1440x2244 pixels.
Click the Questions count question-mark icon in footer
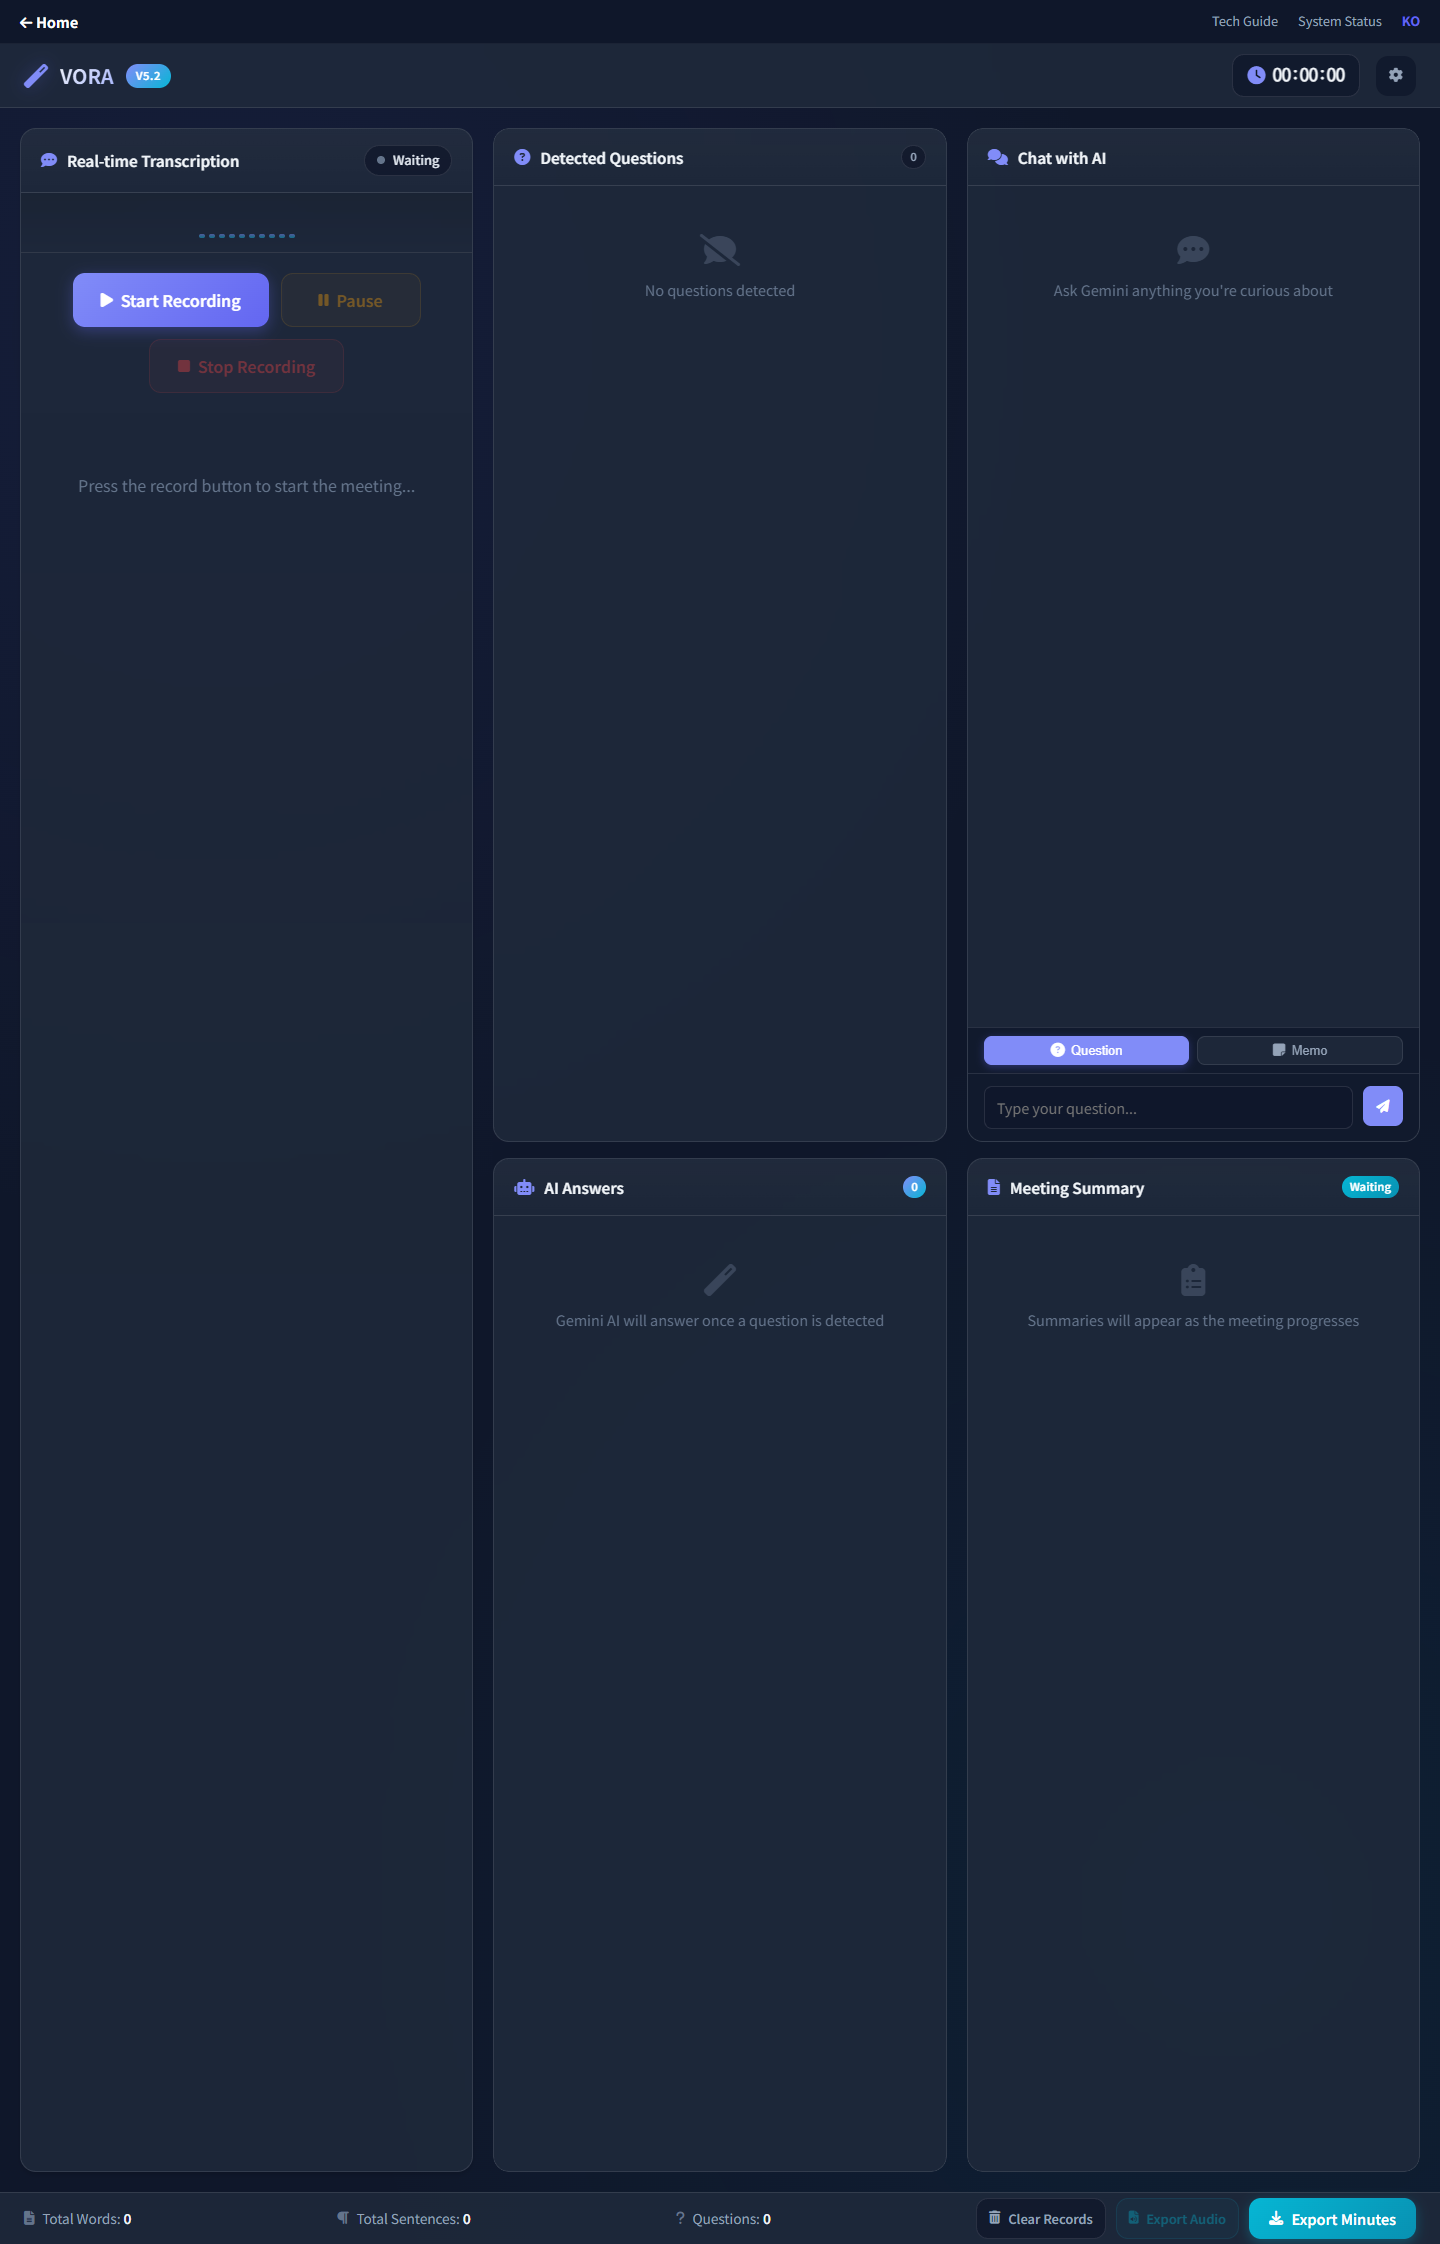coord(680,2217)
